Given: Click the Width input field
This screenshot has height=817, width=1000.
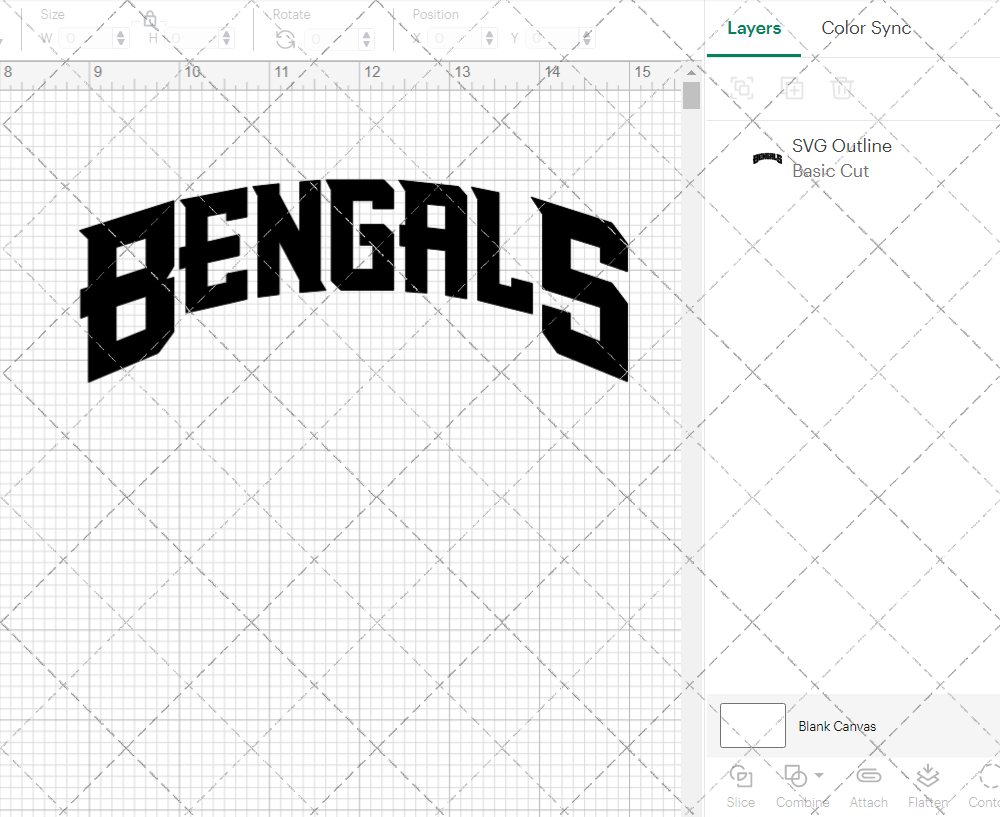Looking at the screenshot, I should click(87, 39).
